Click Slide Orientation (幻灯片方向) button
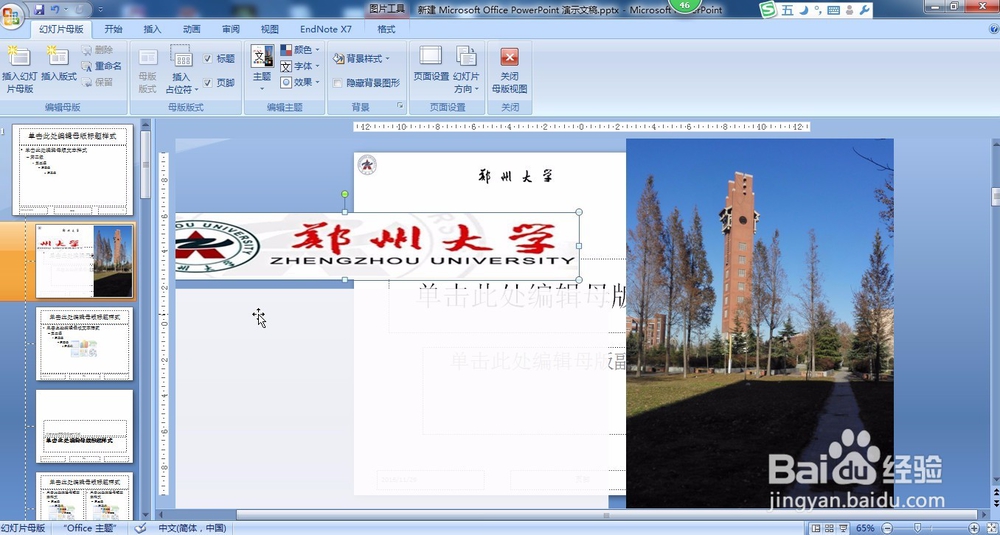The width and height of the screenshot is (1000, 535). click(466, 70)
